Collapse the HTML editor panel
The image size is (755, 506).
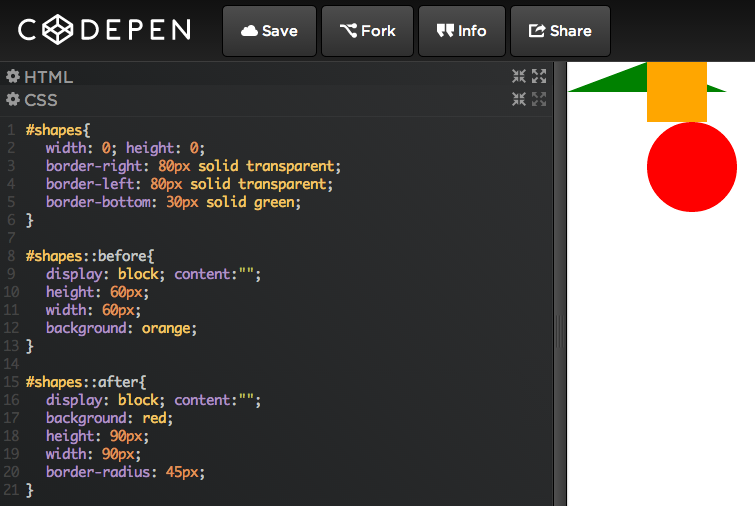click(519, 76)
